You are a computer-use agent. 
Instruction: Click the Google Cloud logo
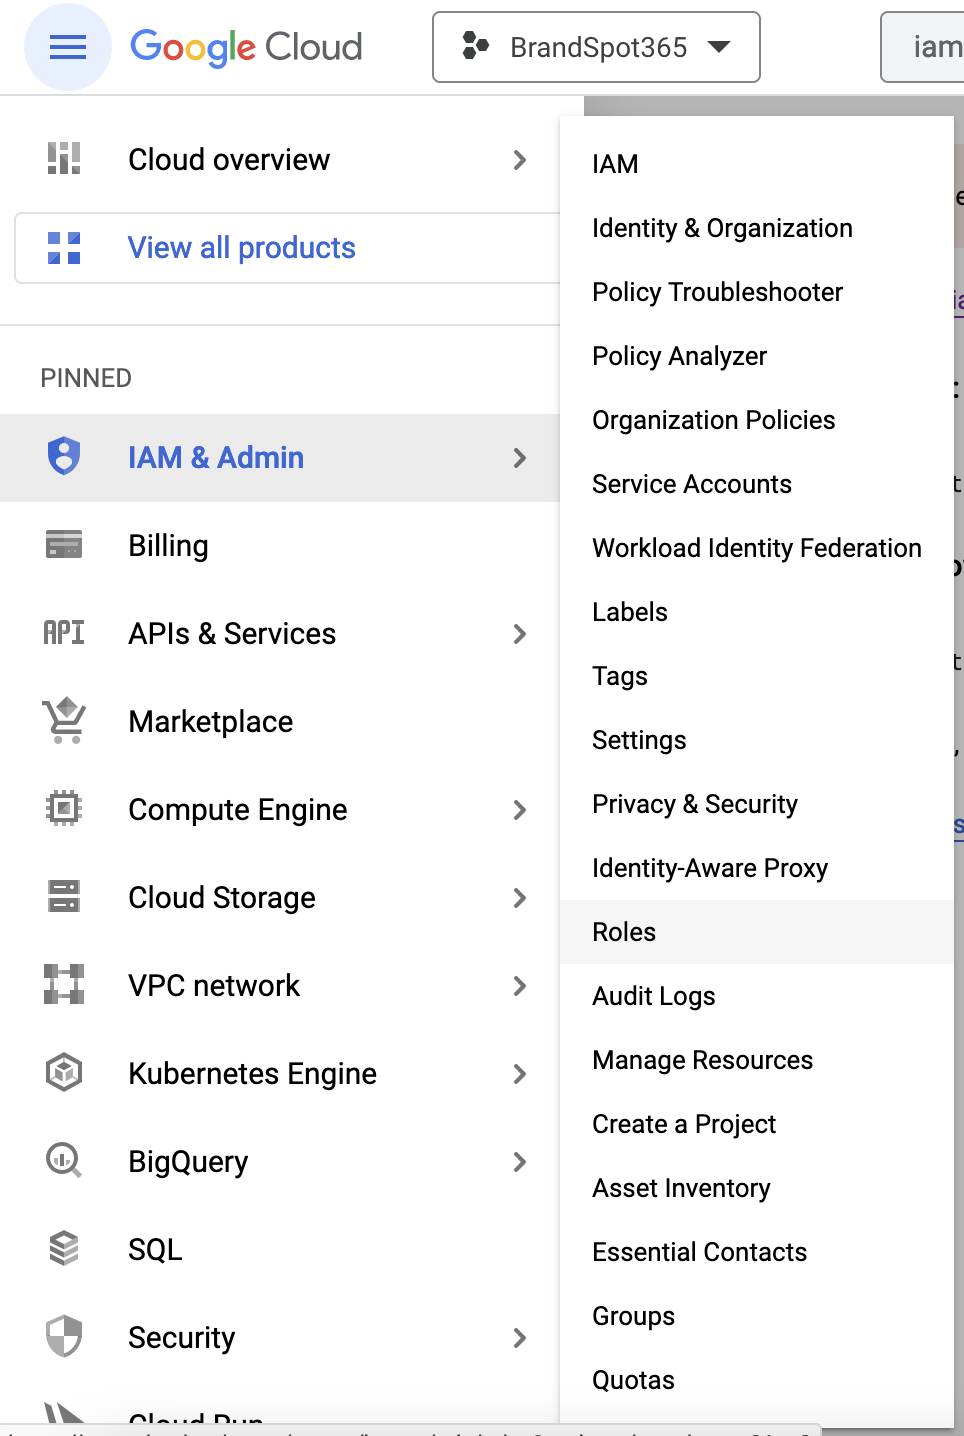click(x=246, y=47)
